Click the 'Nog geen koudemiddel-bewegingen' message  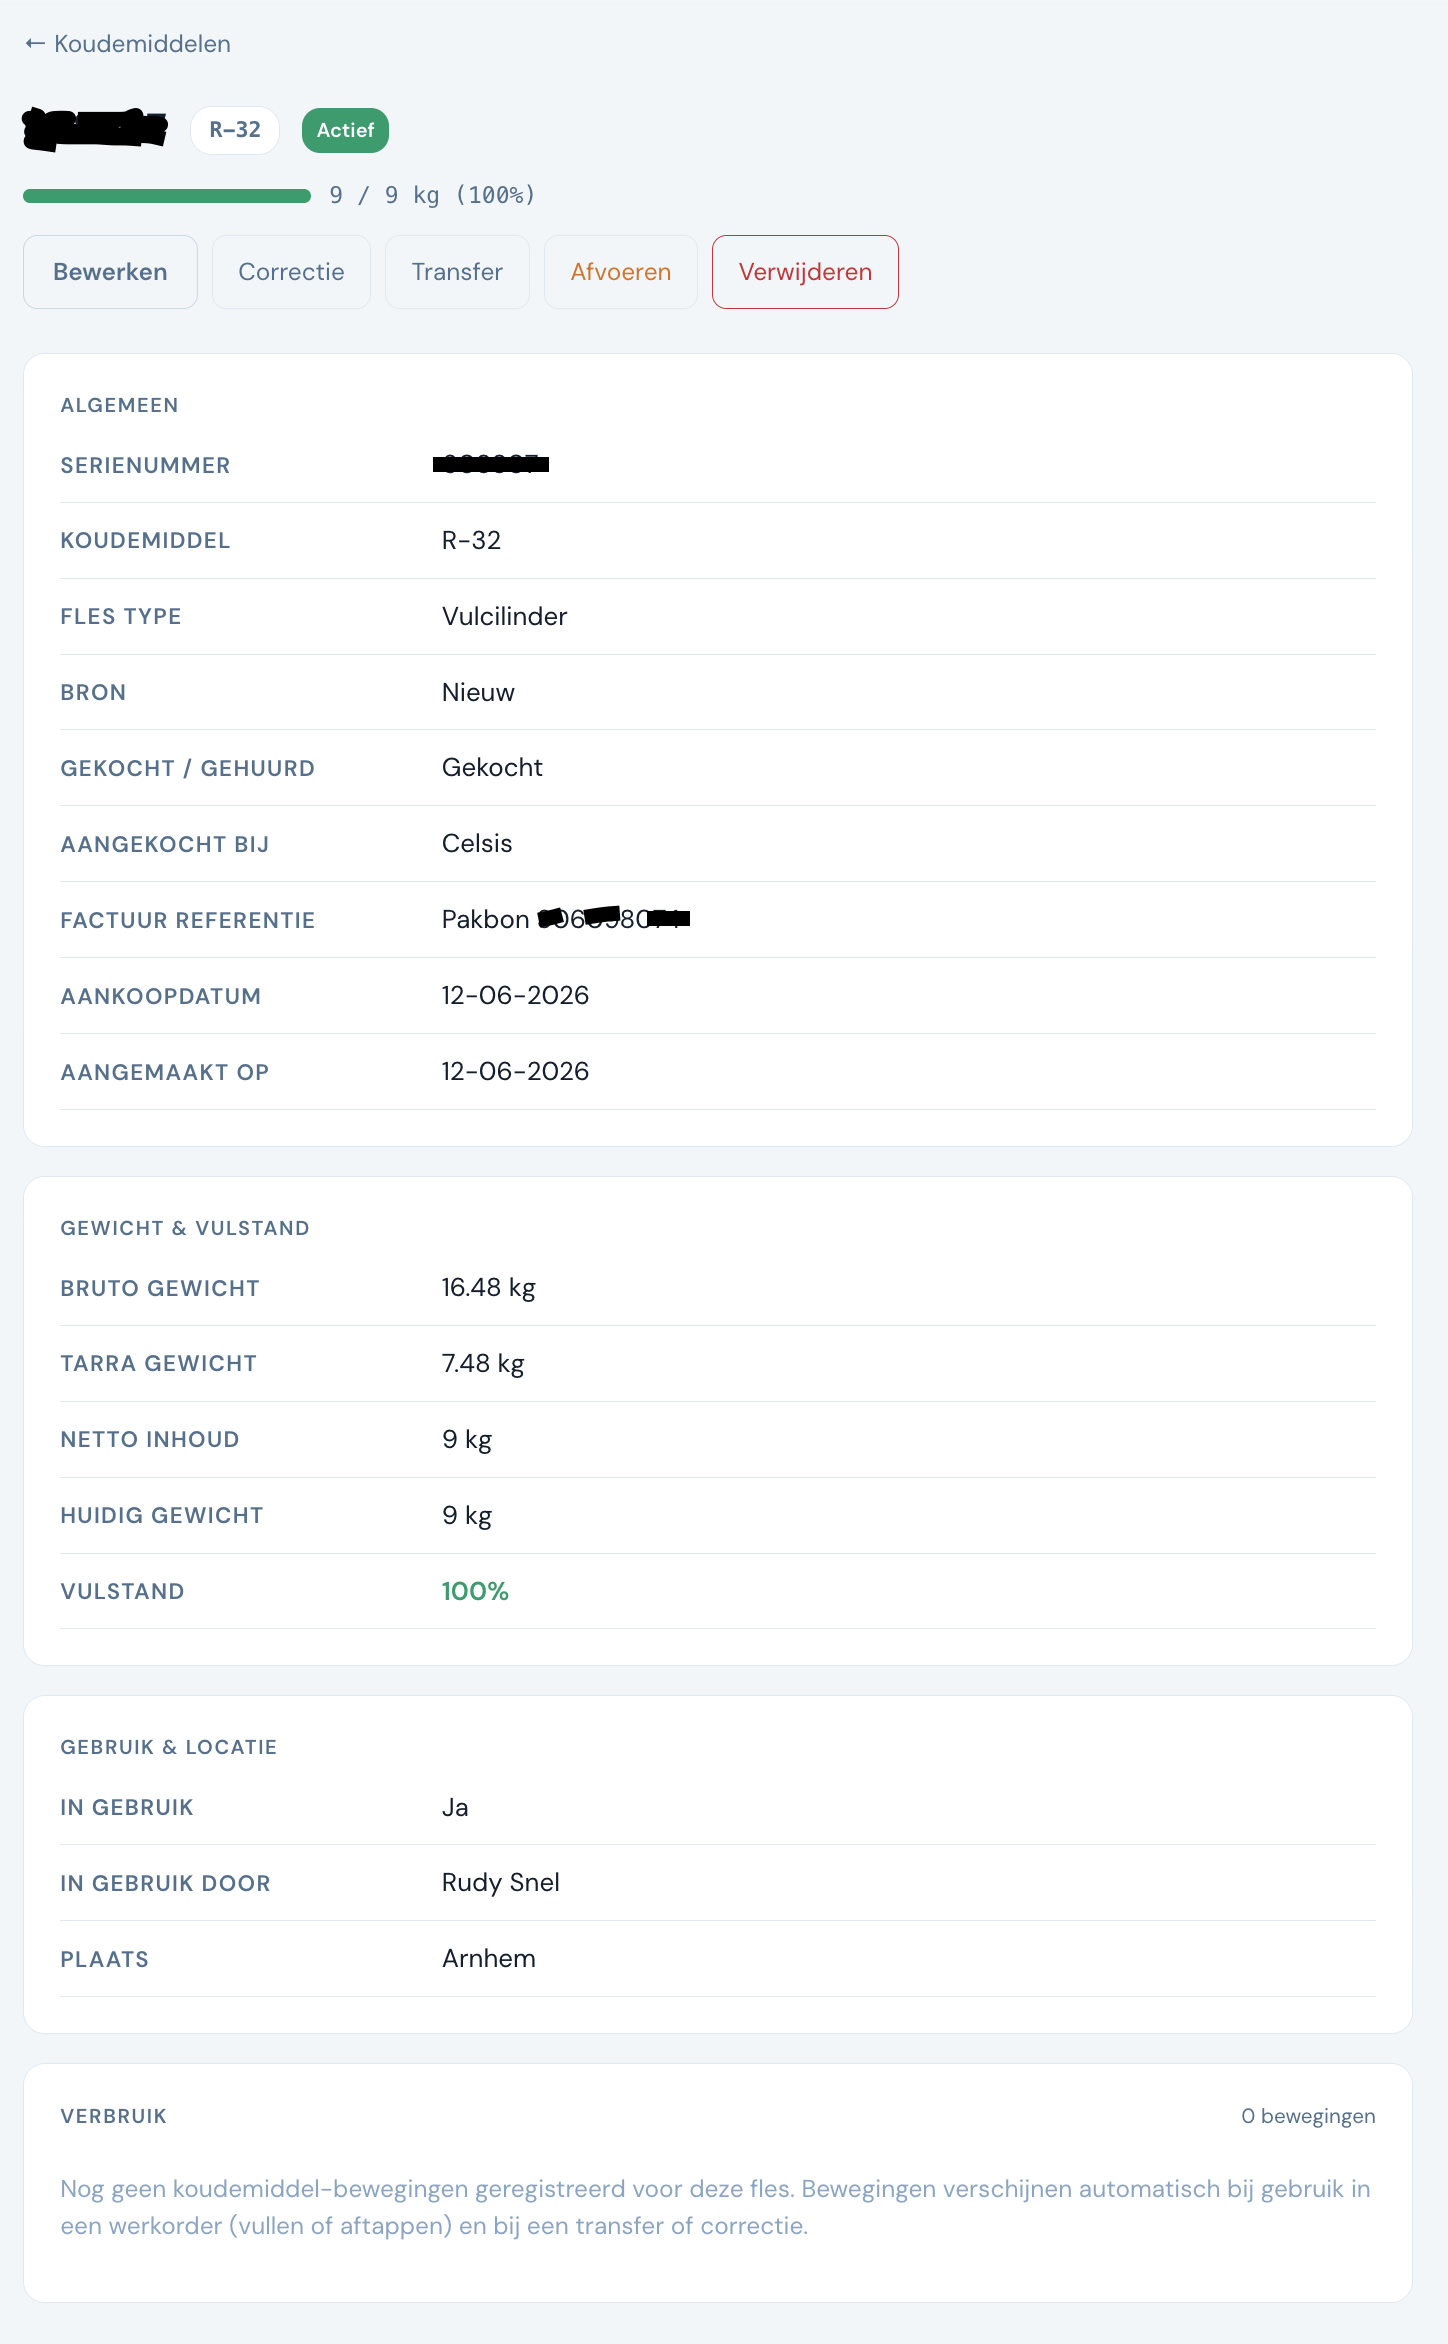715,2207
